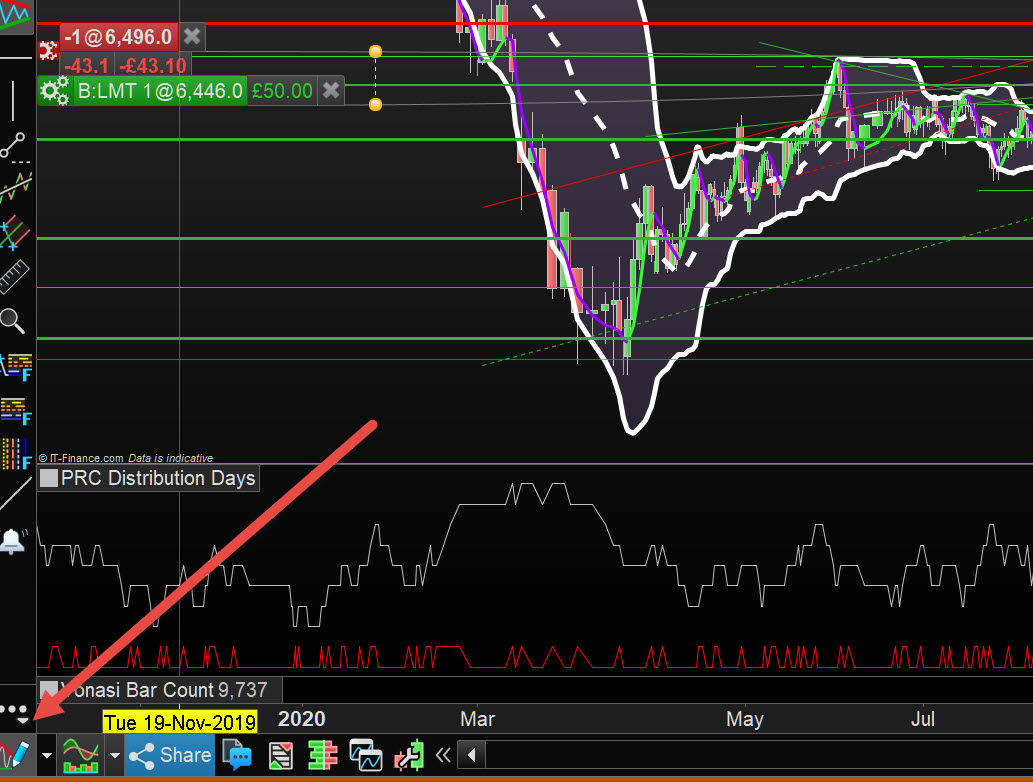Image resolution: width=1033 pixels, height=782 pixels.
Task: Open settings gears for B:LMT order
Action: pos(54,90)
